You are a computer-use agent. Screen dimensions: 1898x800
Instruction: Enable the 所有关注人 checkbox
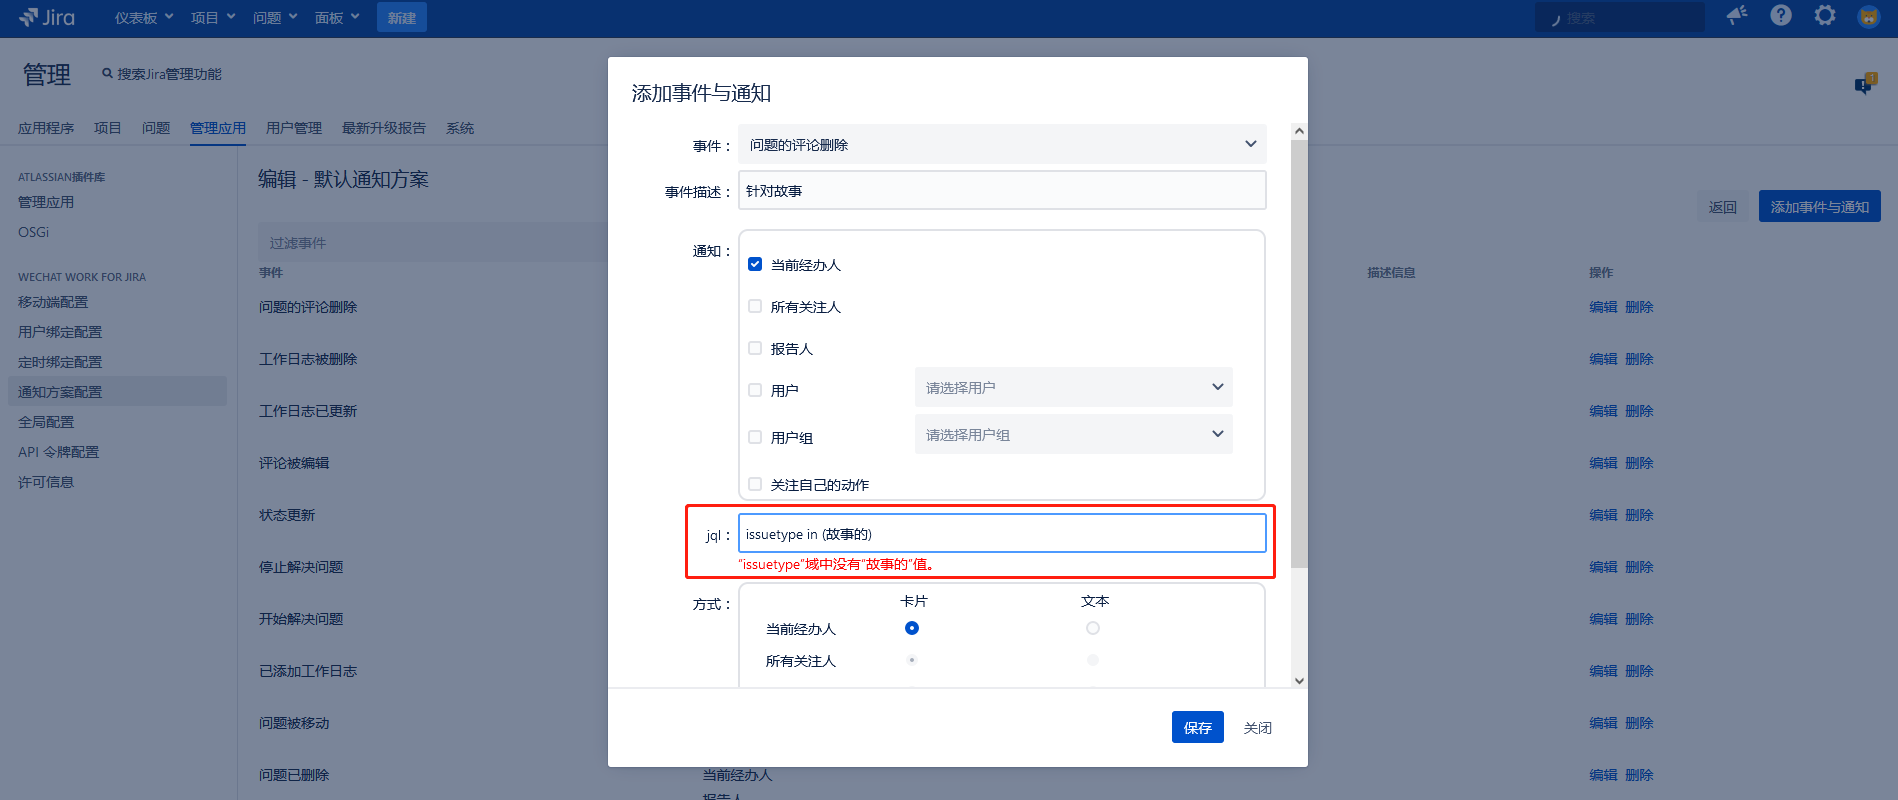(755, 306)
